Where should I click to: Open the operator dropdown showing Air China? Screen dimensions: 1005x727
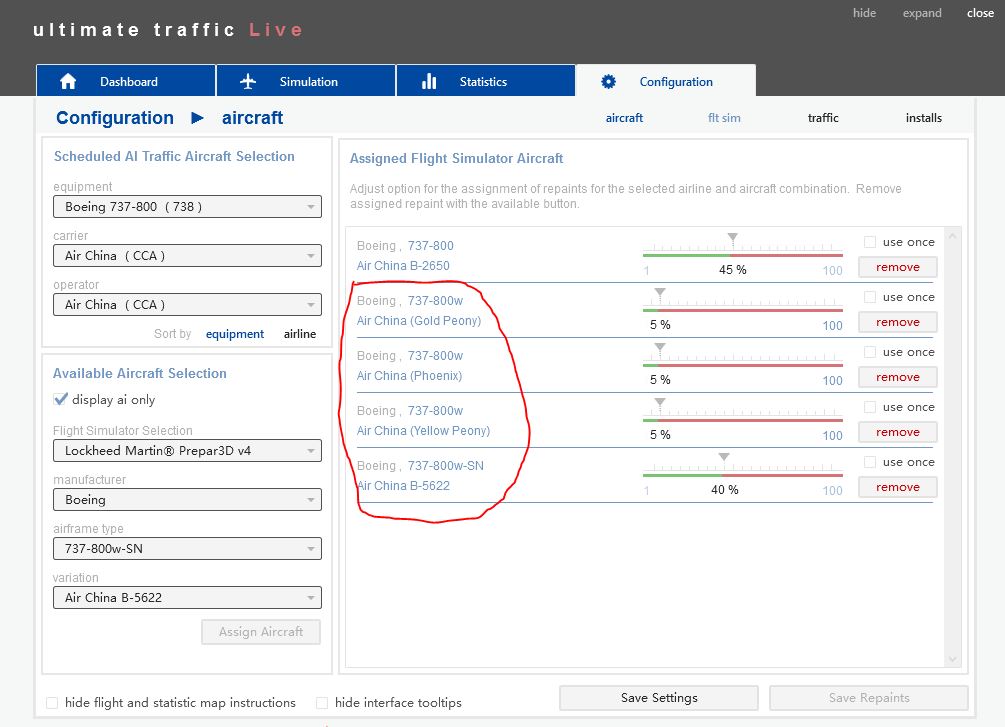click(187, 305)
